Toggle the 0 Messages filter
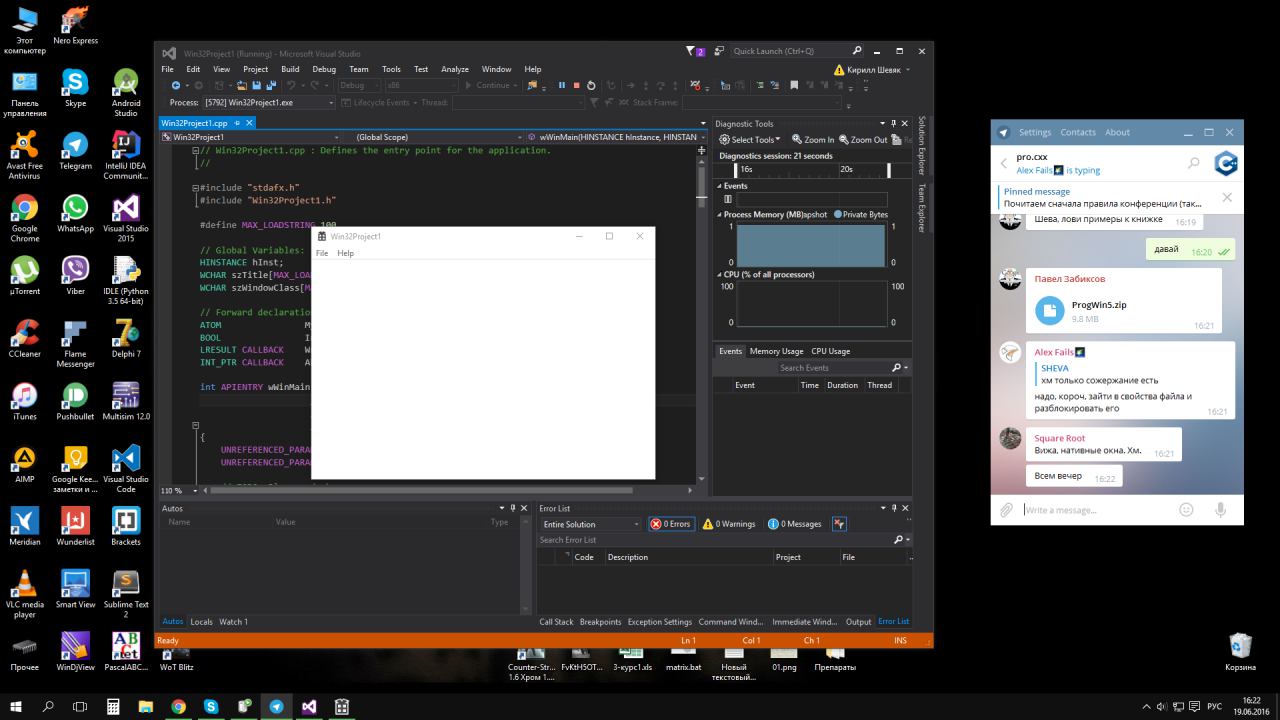This screenshot has height=720, width=1280. coord(795,524)
